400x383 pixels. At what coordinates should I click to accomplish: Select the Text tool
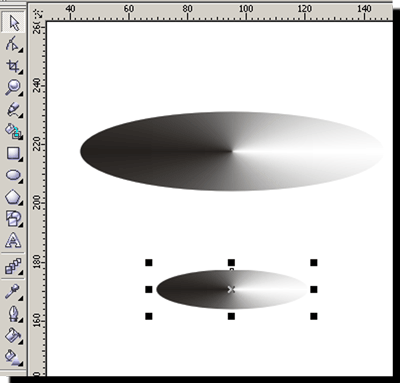(x=13, y=240)
